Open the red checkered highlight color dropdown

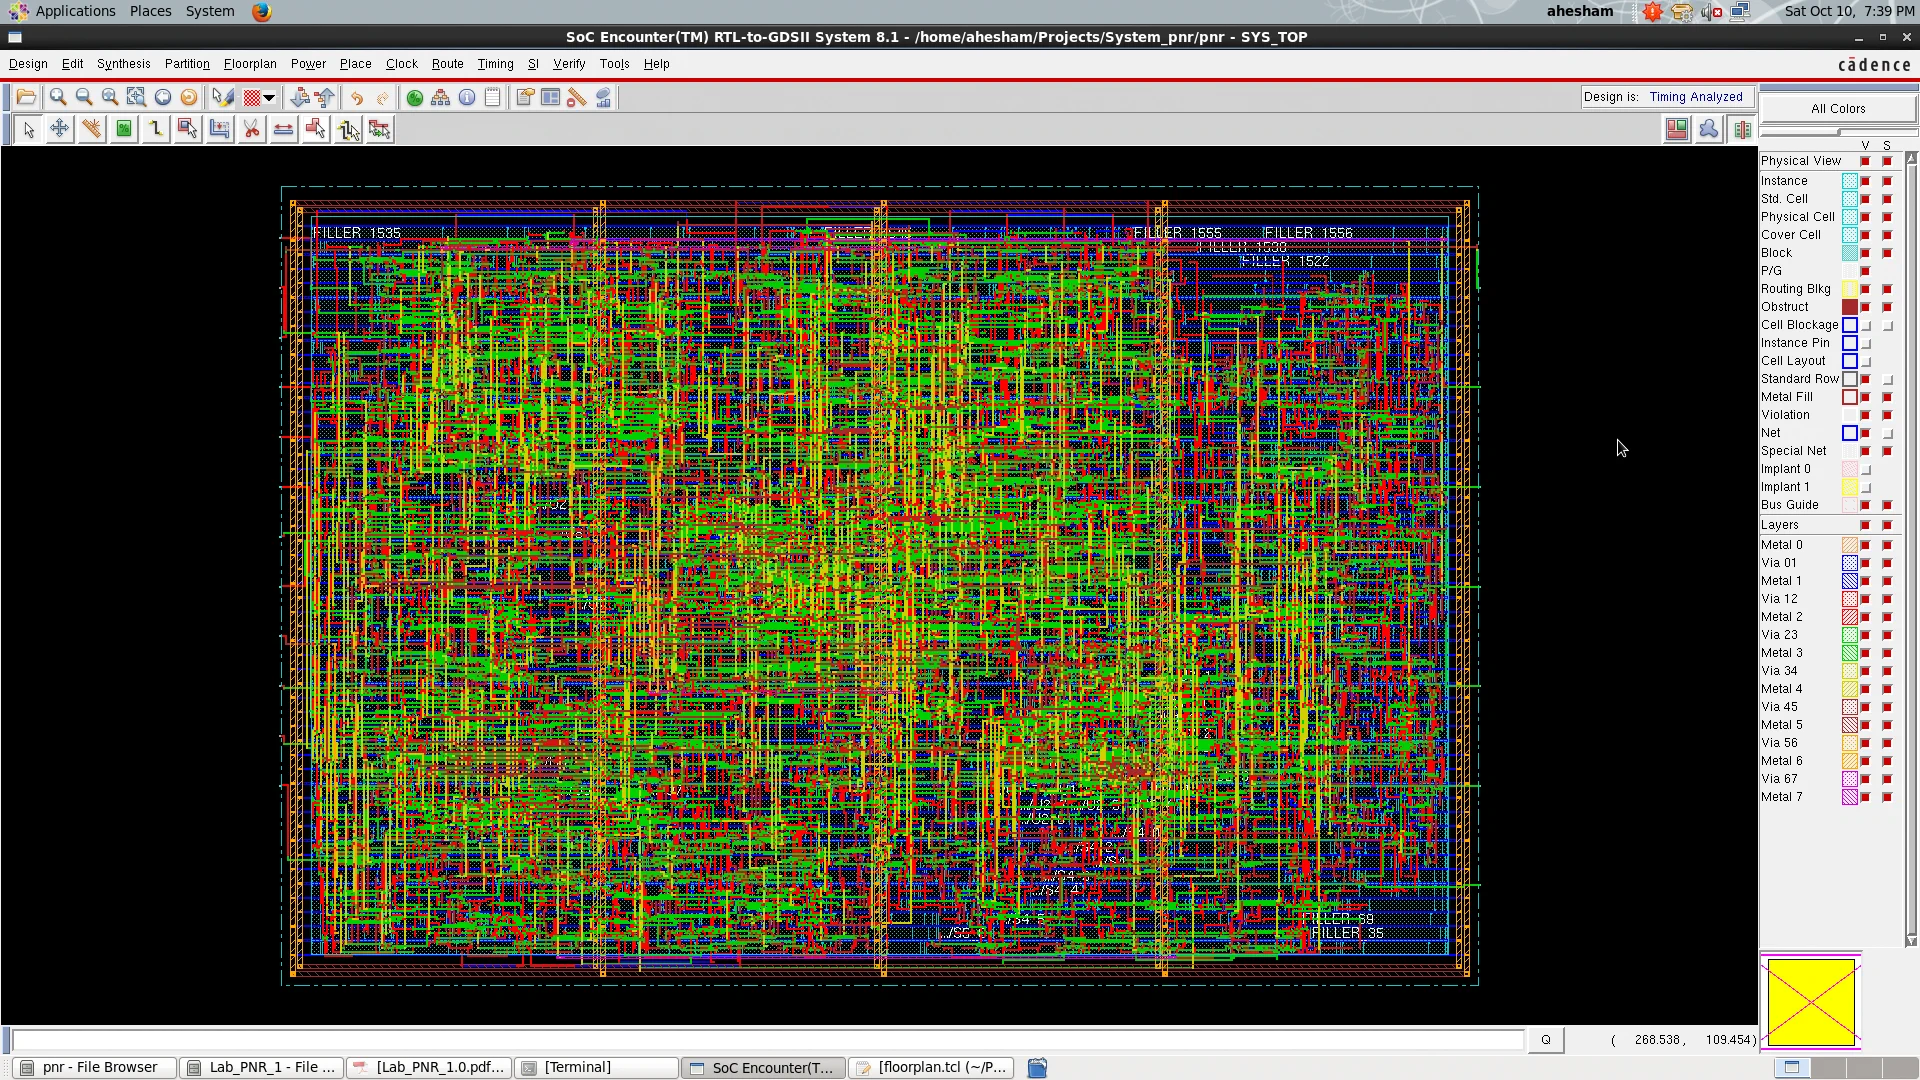pyautogui.click(x=269, y=97)
